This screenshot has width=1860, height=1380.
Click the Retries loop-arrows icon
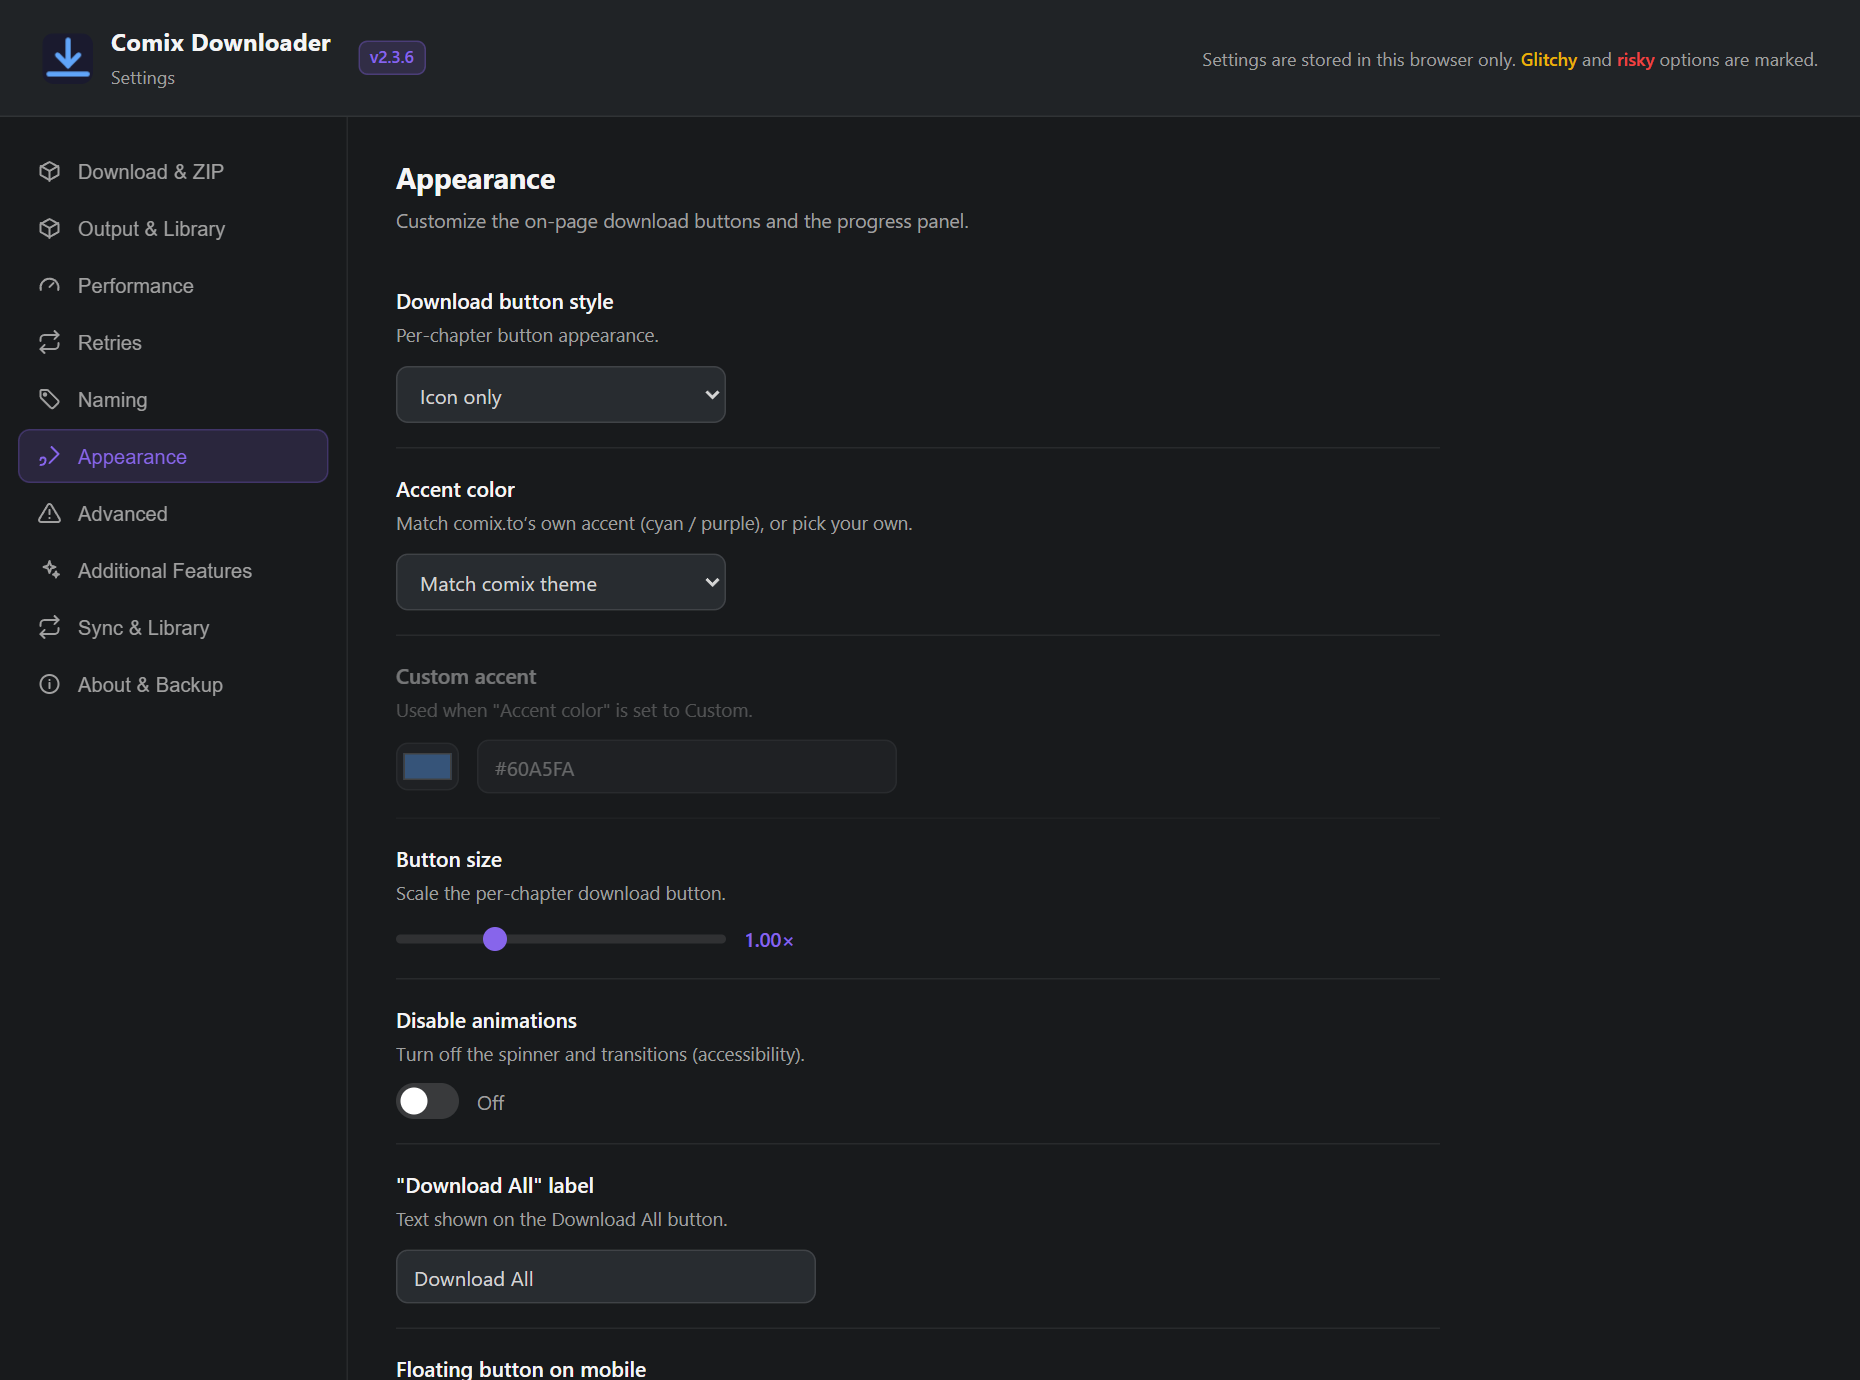[x=50, y=342]
